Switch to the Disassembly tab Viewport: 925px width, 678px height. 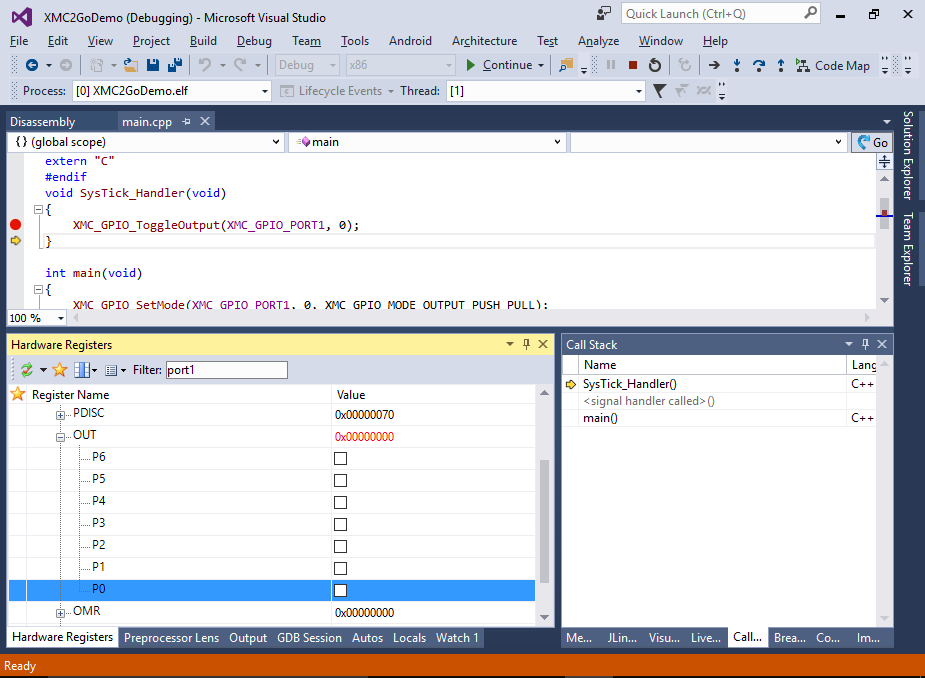42,122
